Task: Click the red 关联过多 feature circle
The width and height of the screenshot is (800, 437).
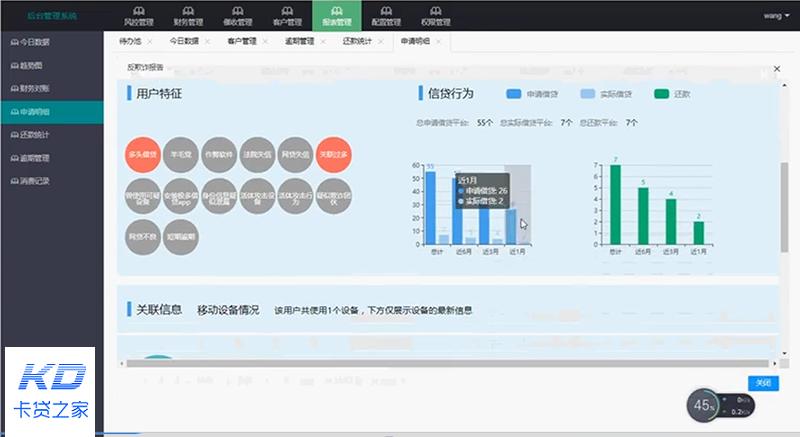Action: pyautogui.click(x=334, y=155)
